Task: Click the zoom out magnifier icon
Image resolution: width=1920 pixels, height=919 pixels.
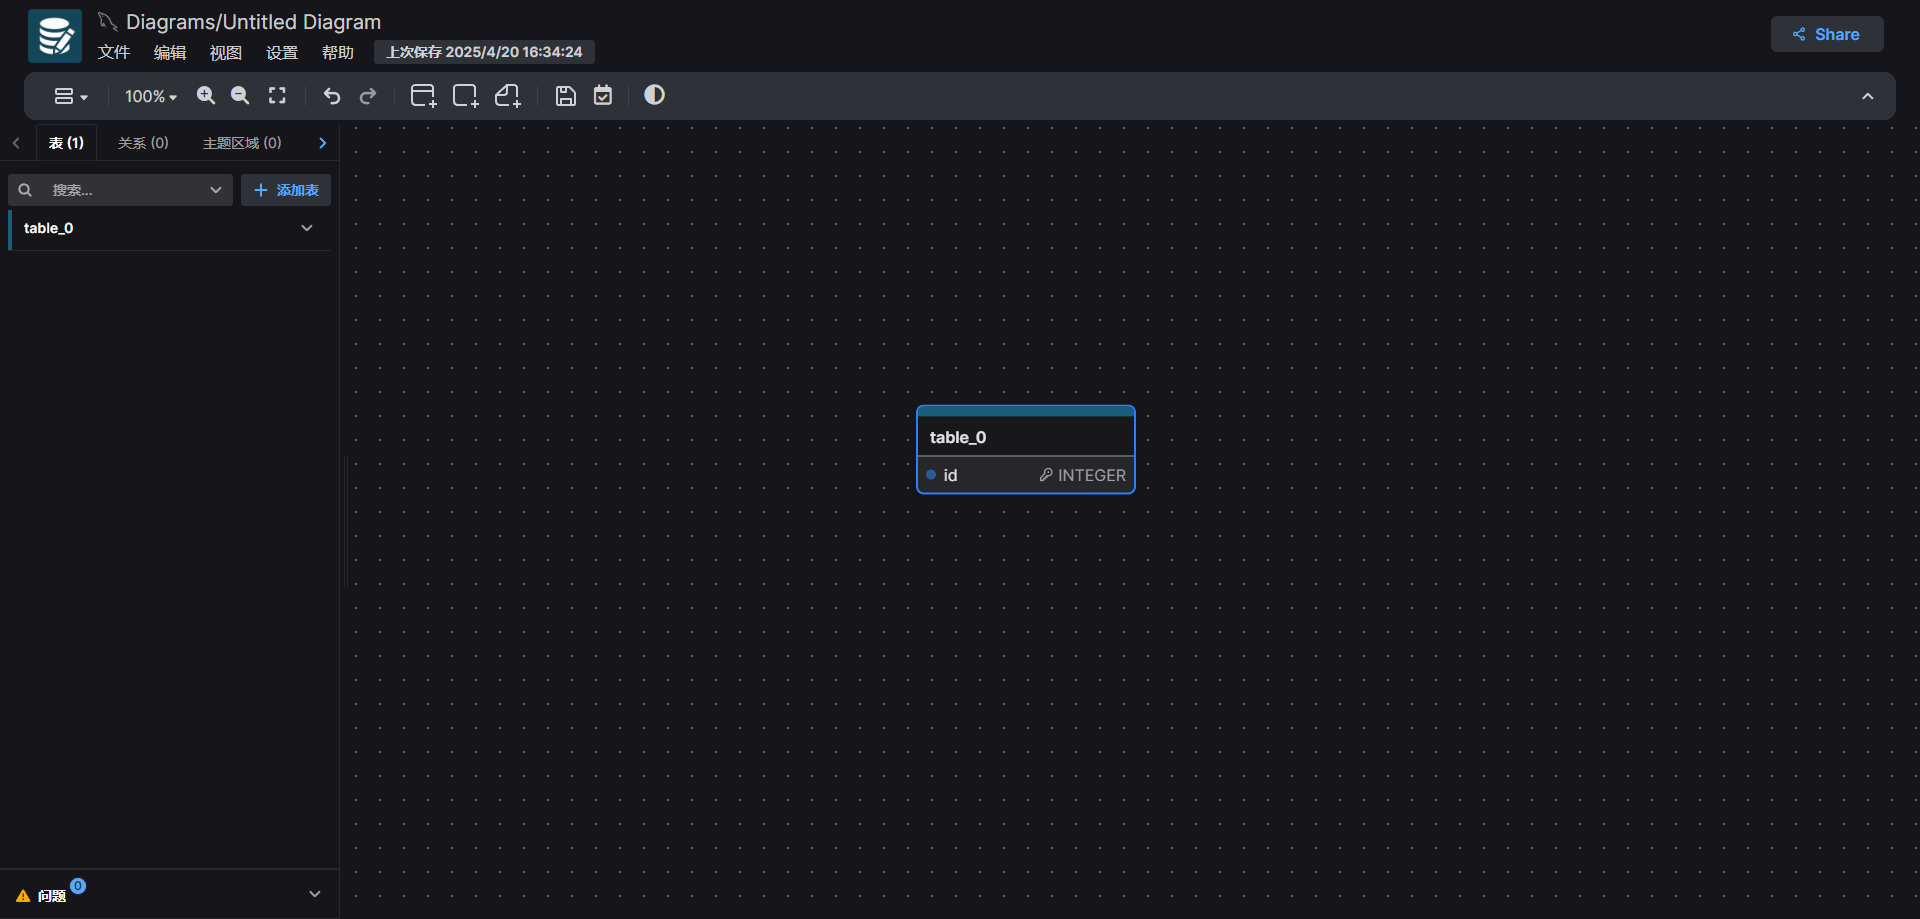Action: tap(240, 96)
